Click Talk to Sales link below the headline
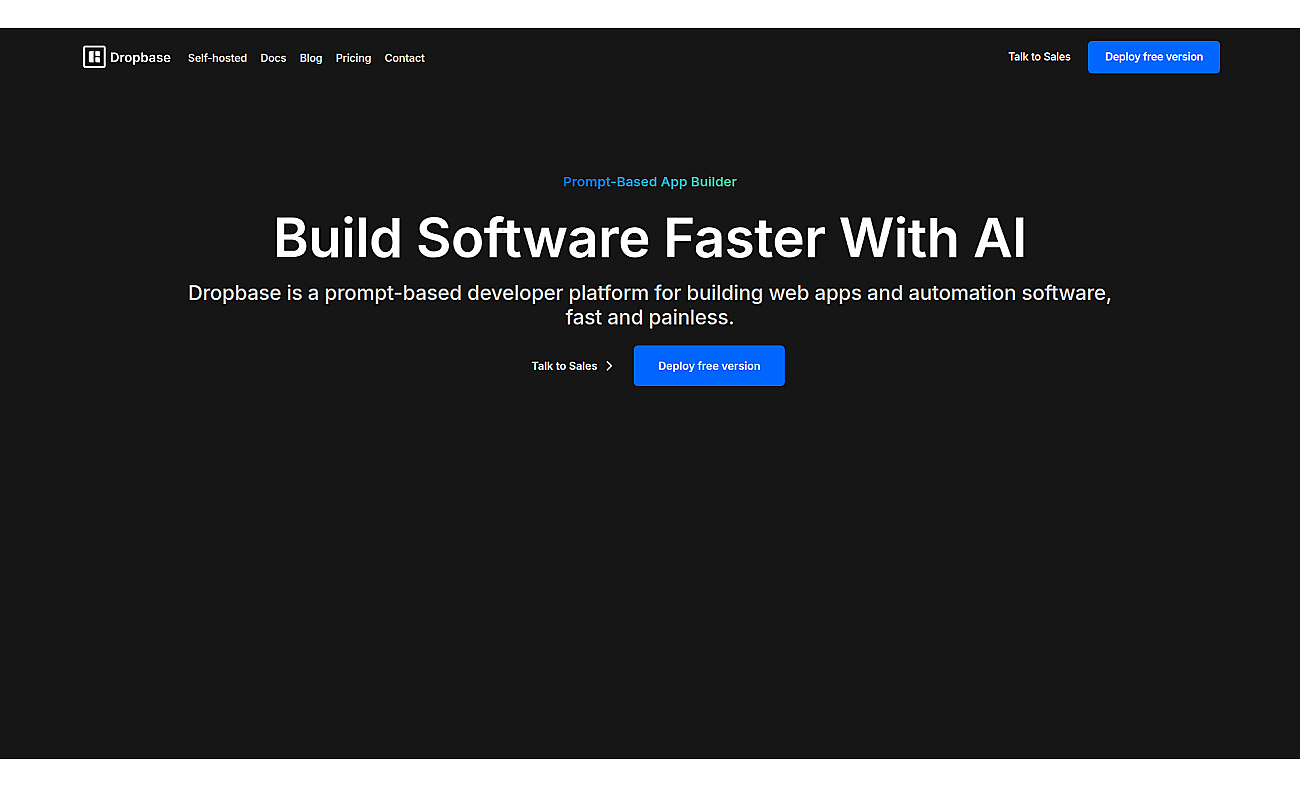 tap(564, 366)
